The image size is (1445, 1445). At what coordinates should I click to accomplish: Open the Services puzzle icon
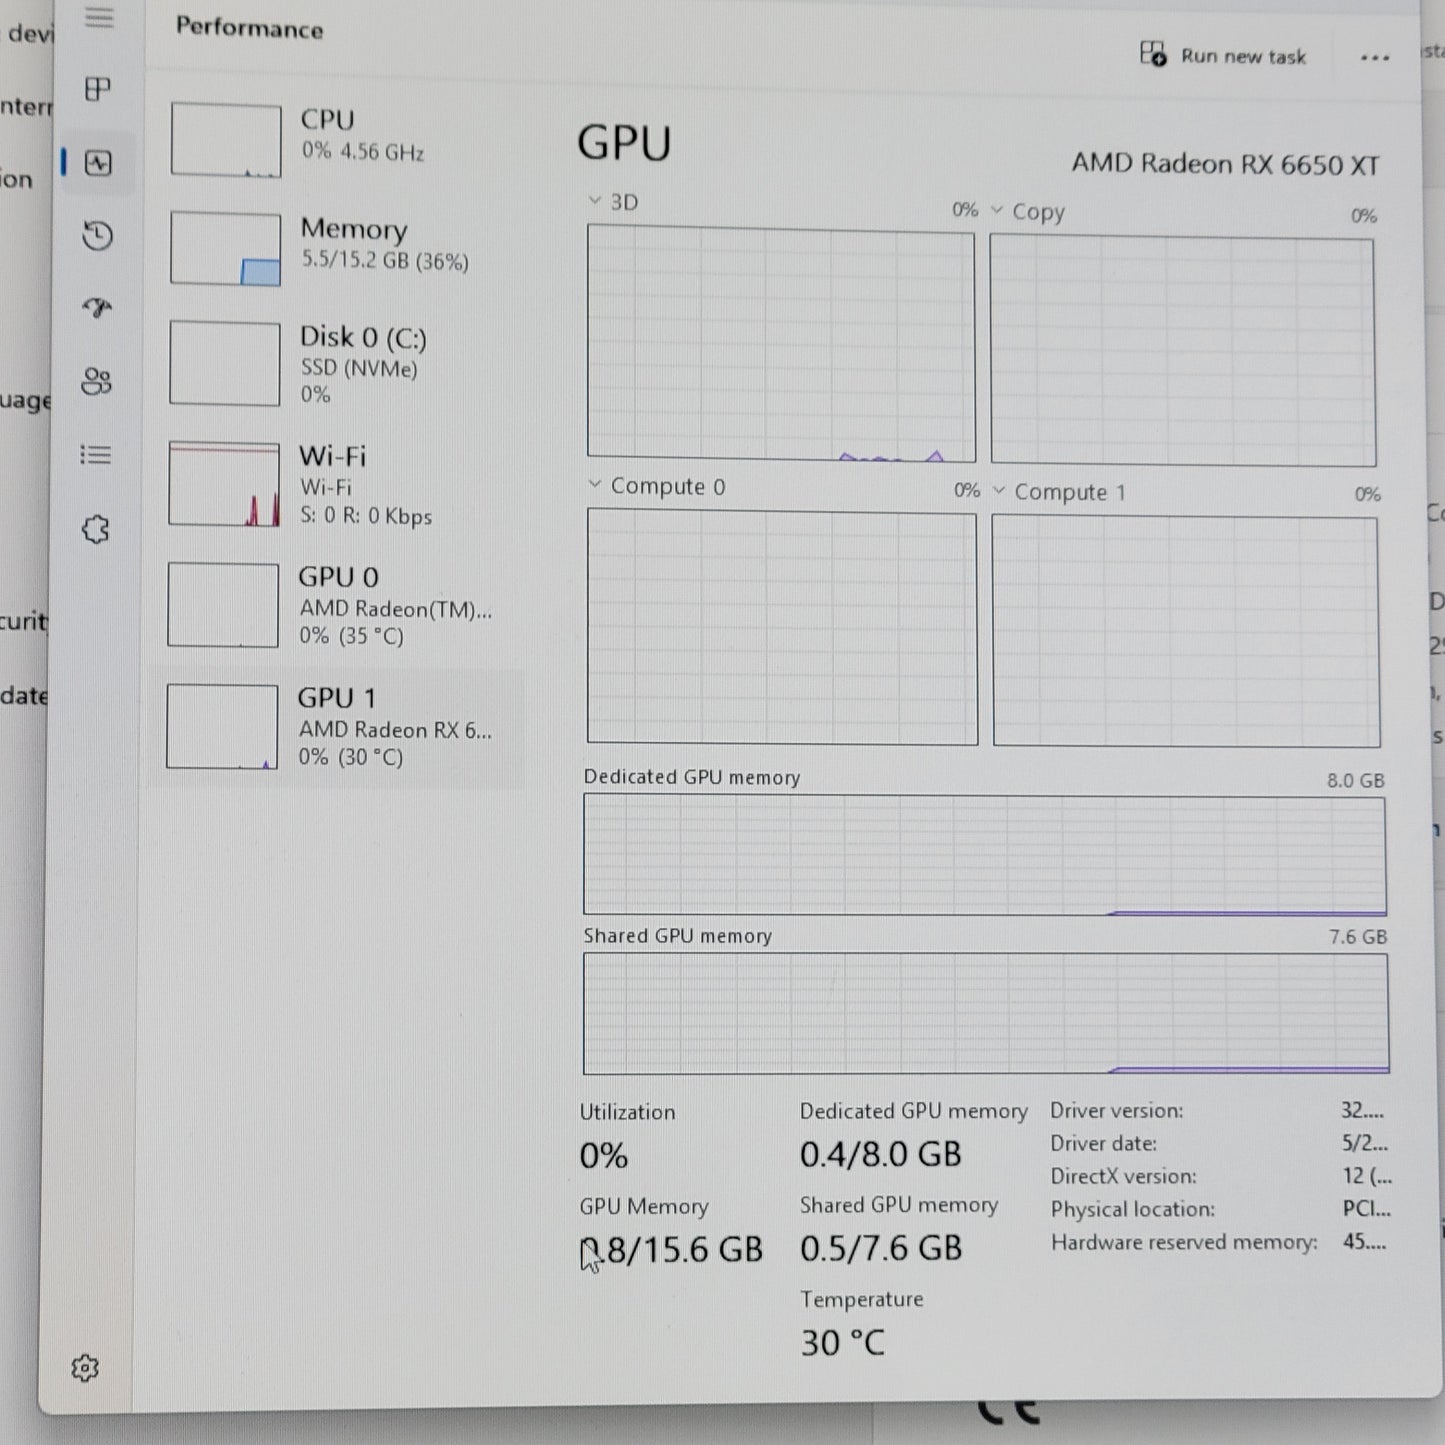point(95,529)
